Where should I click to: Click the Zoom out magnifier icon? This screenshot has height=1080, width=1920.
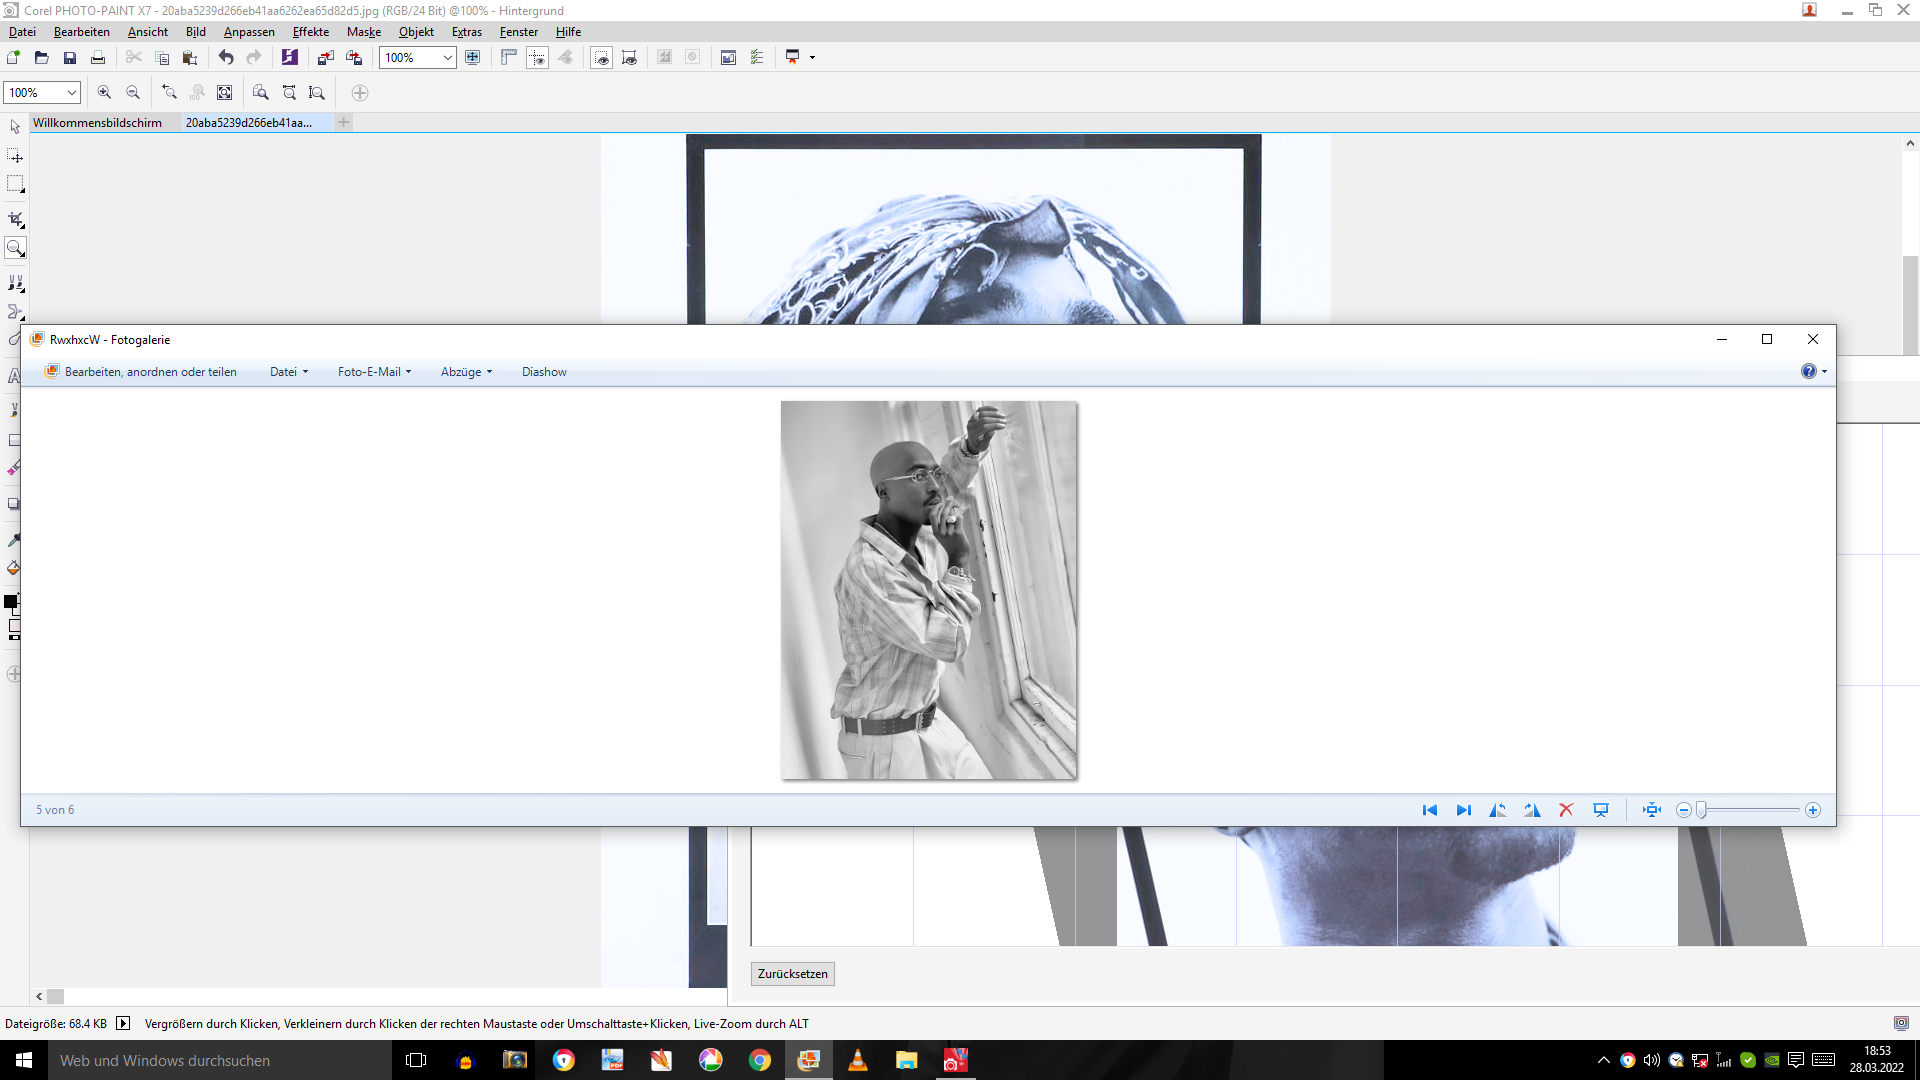pyautogui.click(x=133, y=93)
